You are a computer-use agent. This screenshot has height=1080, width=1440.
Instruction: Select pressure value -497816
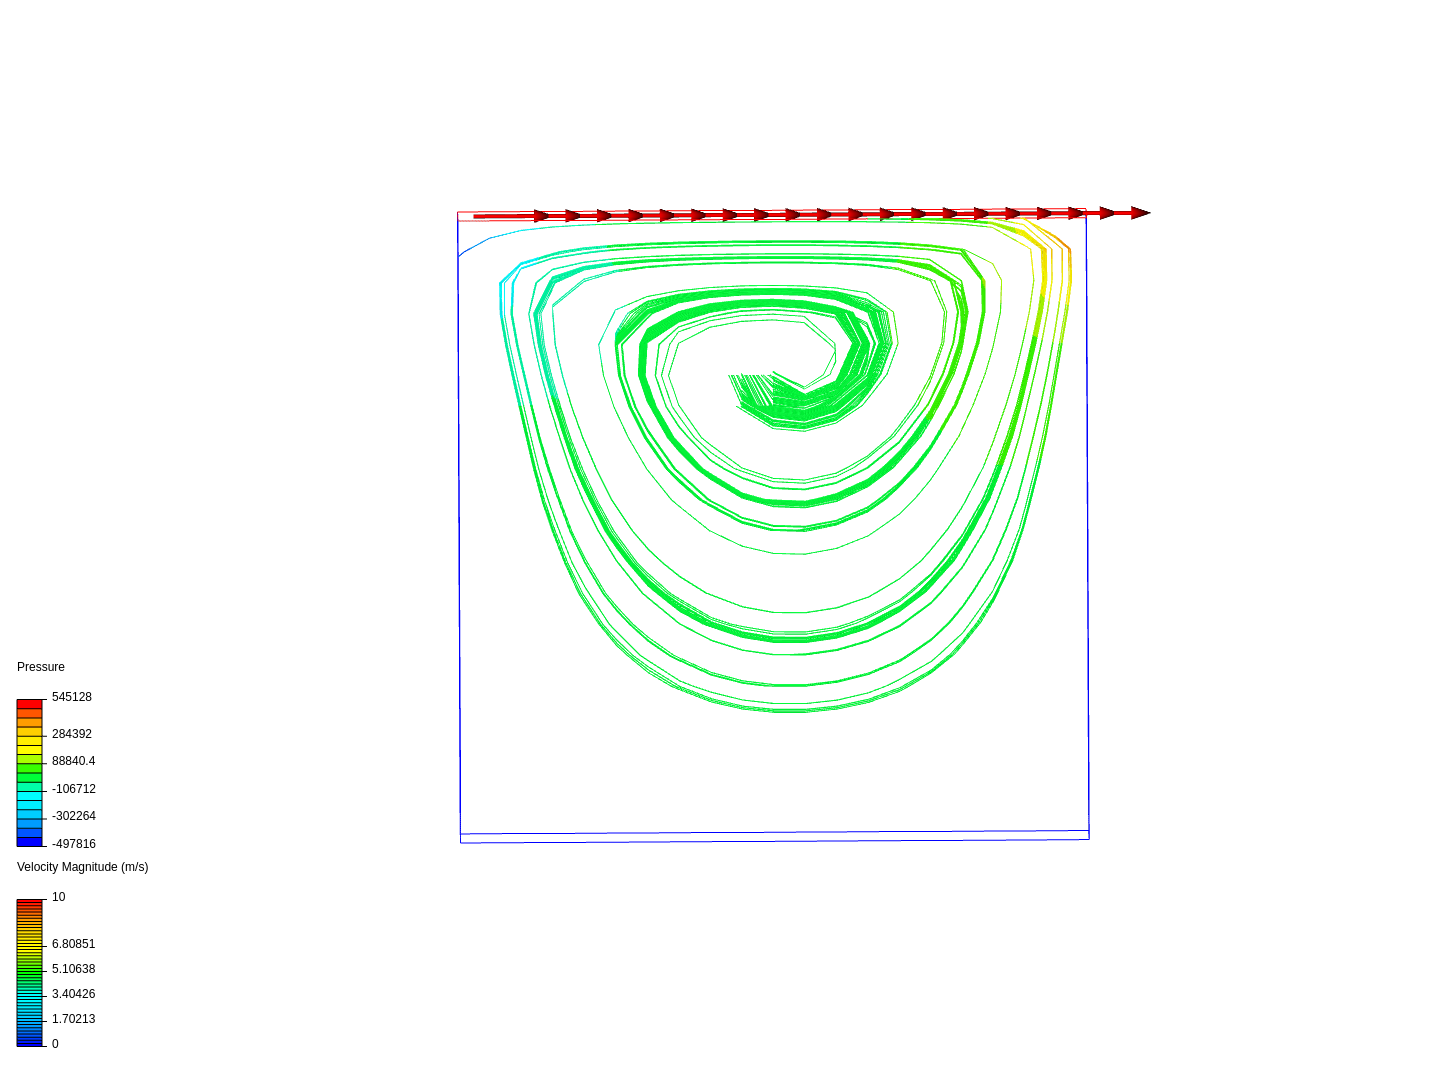pos(74,844)
